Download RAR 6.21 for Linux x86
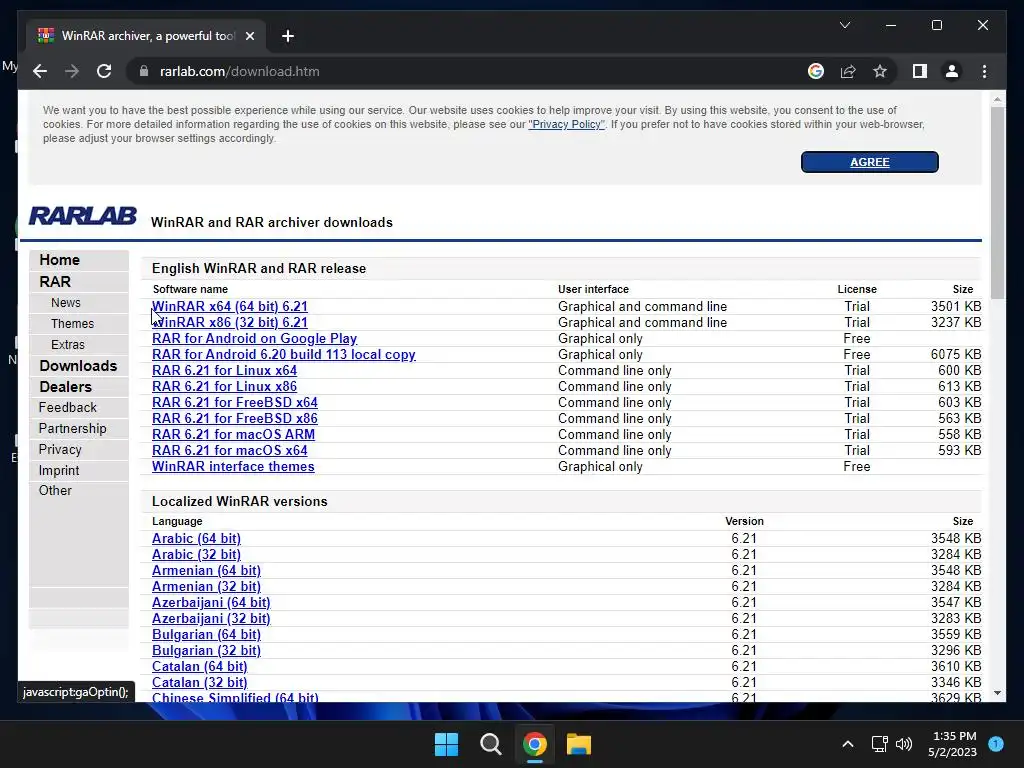The height and width of the screenshot is (768, 1024). 225,387
